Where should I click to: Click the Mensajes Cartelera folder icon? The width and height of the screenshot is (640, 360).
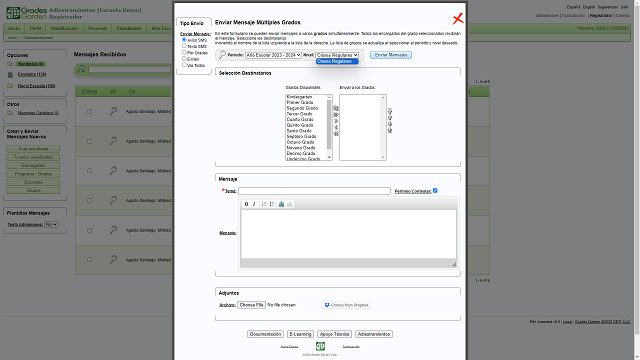pos(10,113)
